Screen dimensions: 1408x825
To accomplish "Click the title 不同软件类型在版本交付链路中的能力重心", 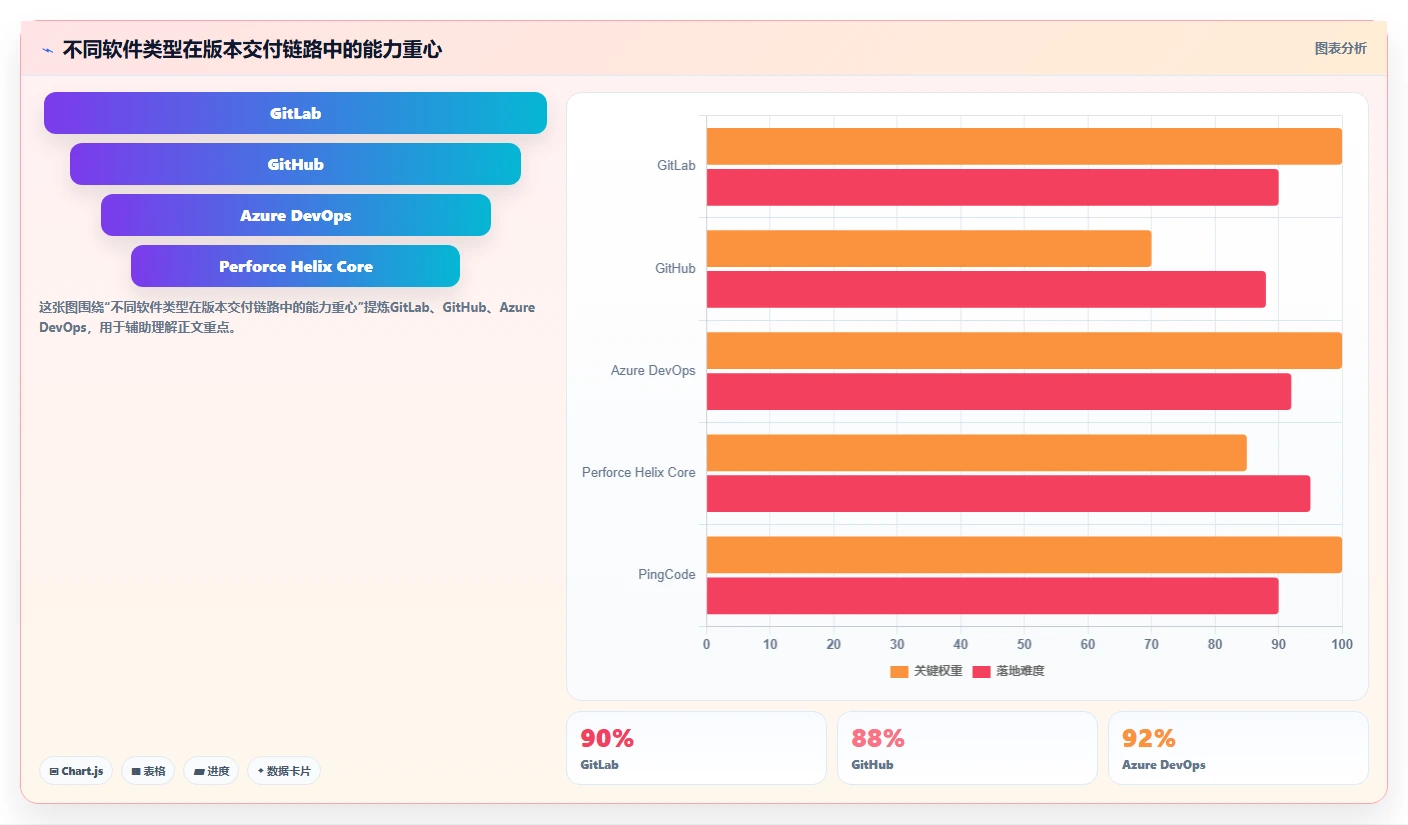I will tap(252, 50).
